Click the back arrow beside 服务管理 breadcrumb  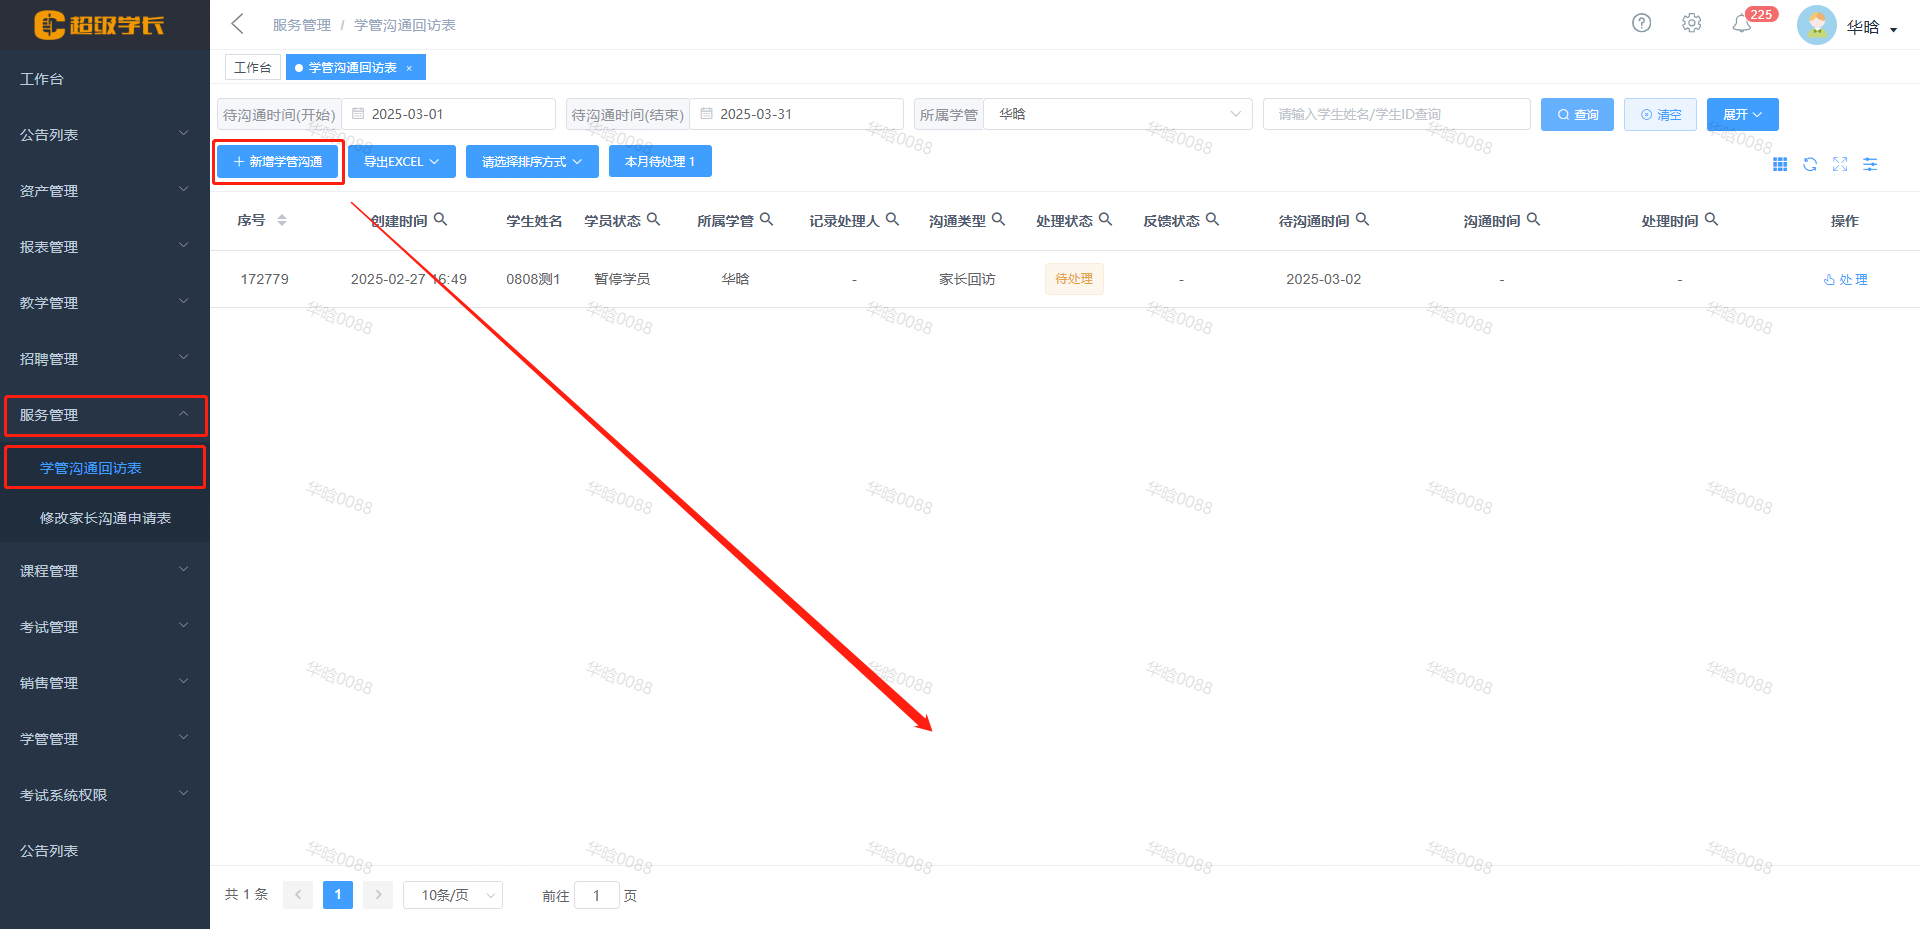[237, 23]
